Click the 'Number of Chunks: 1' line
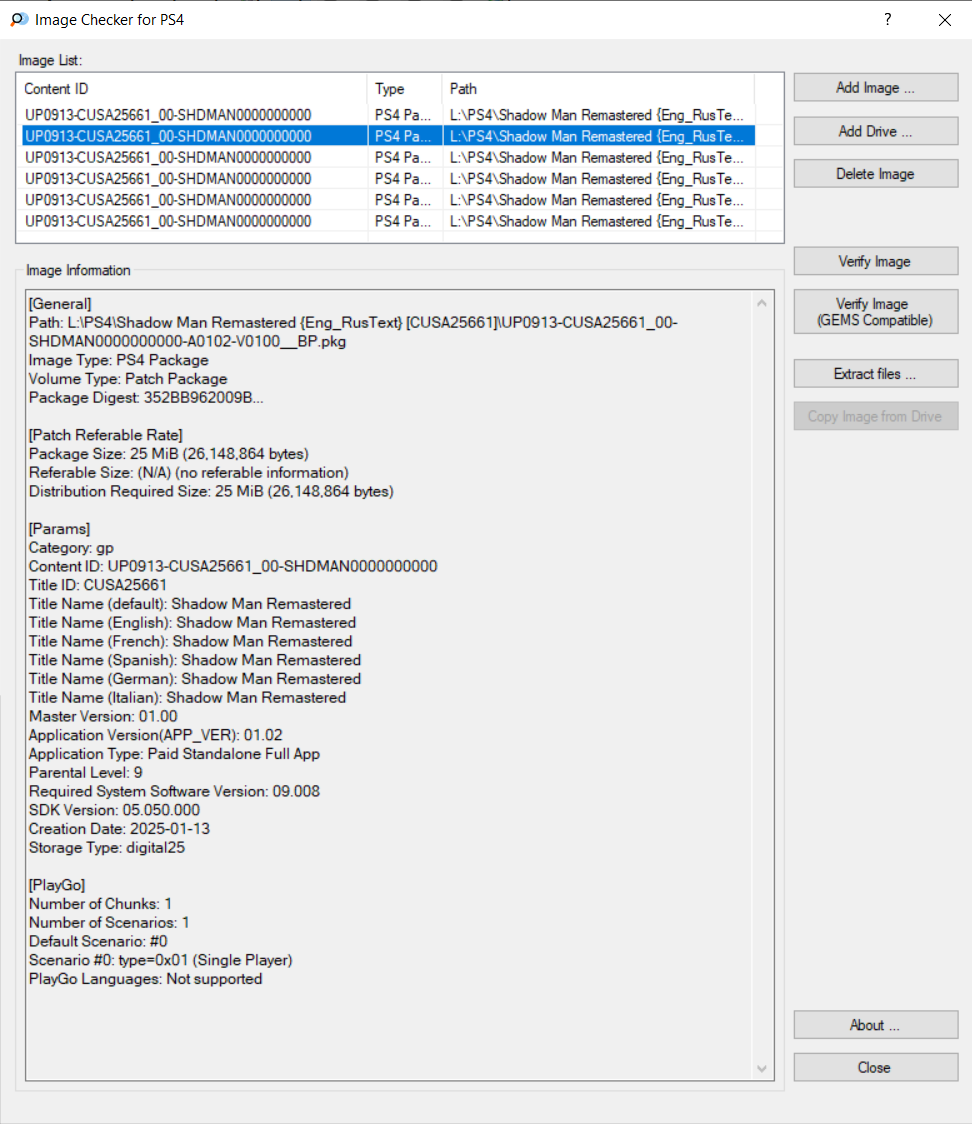This screenshot has height=1124, width=972. (100, 904)
